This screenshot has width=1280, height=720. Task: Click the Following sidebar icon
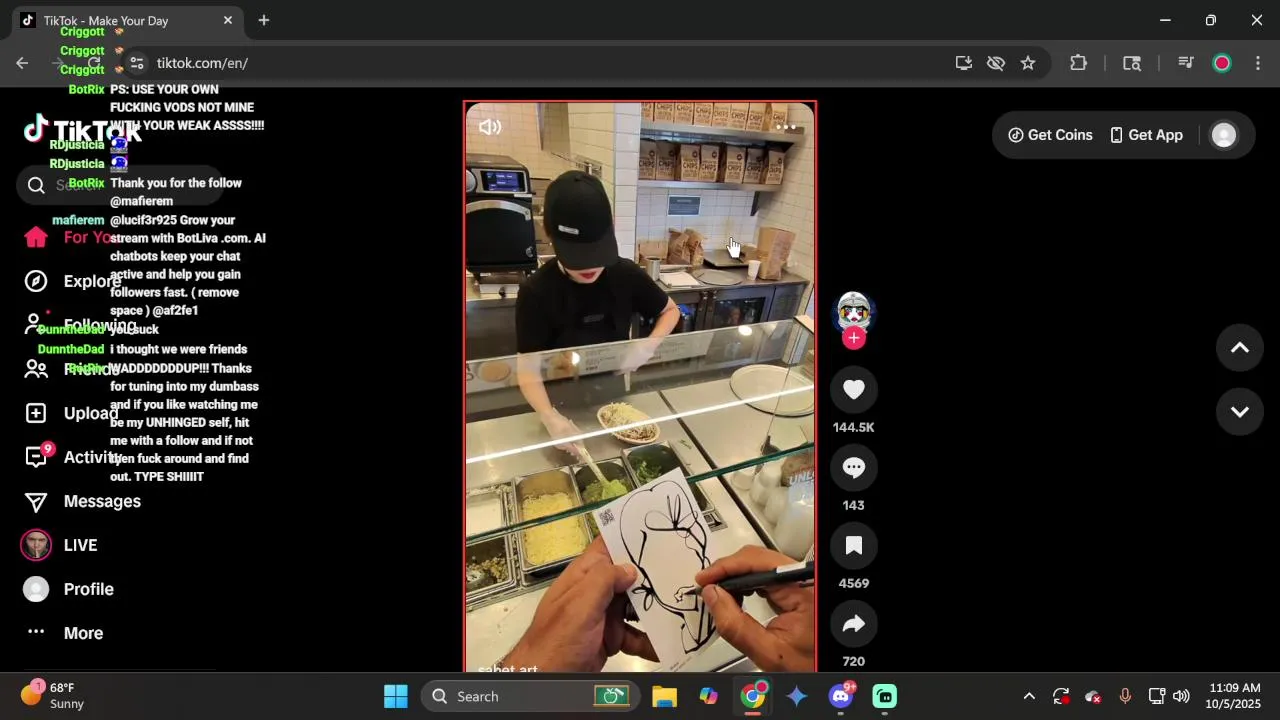click(33, 325)
